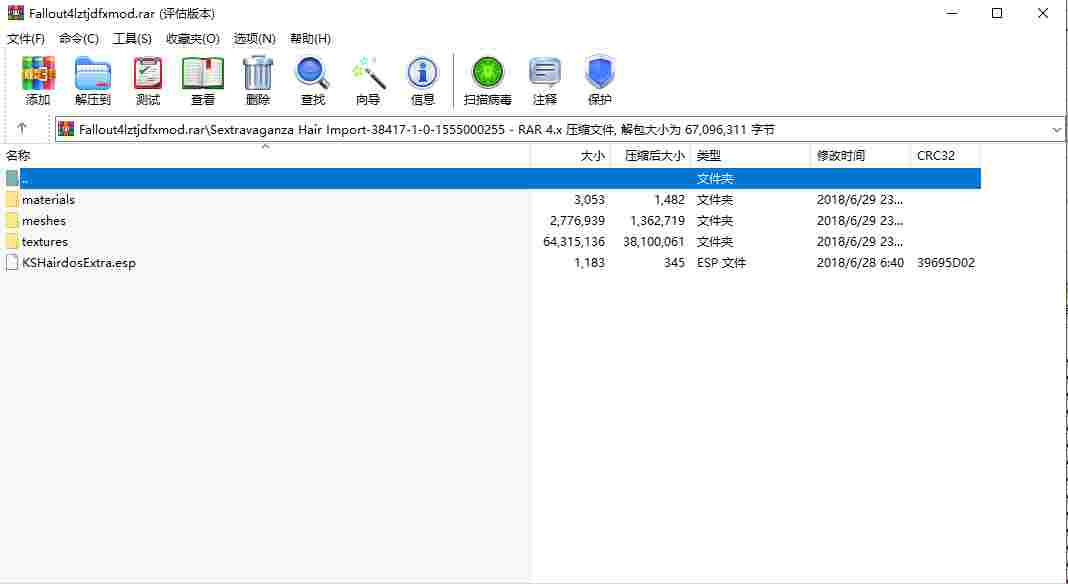Go up one folder level arrow
This screenshot has height=584, width=1068.
click(22, 128)
